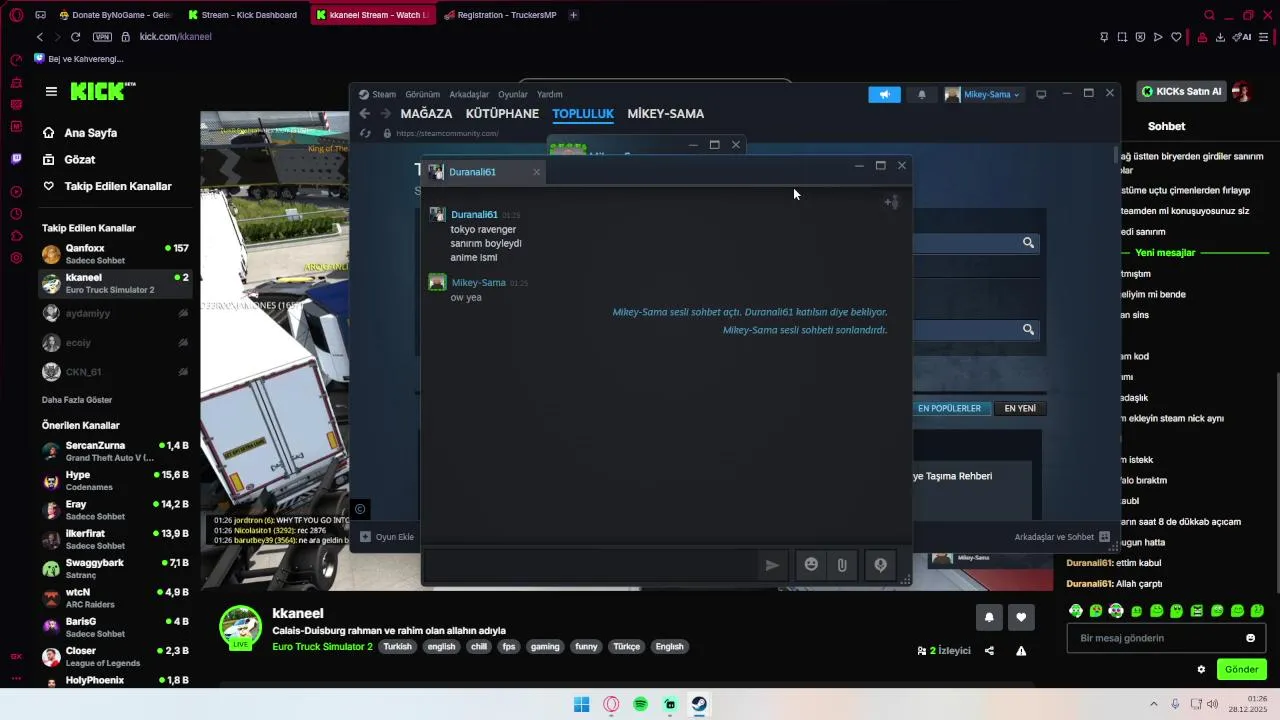Switch Steam to Big Picture mode icon
This screenshot has height=720, width=1280.
[x=1041, y=94]
